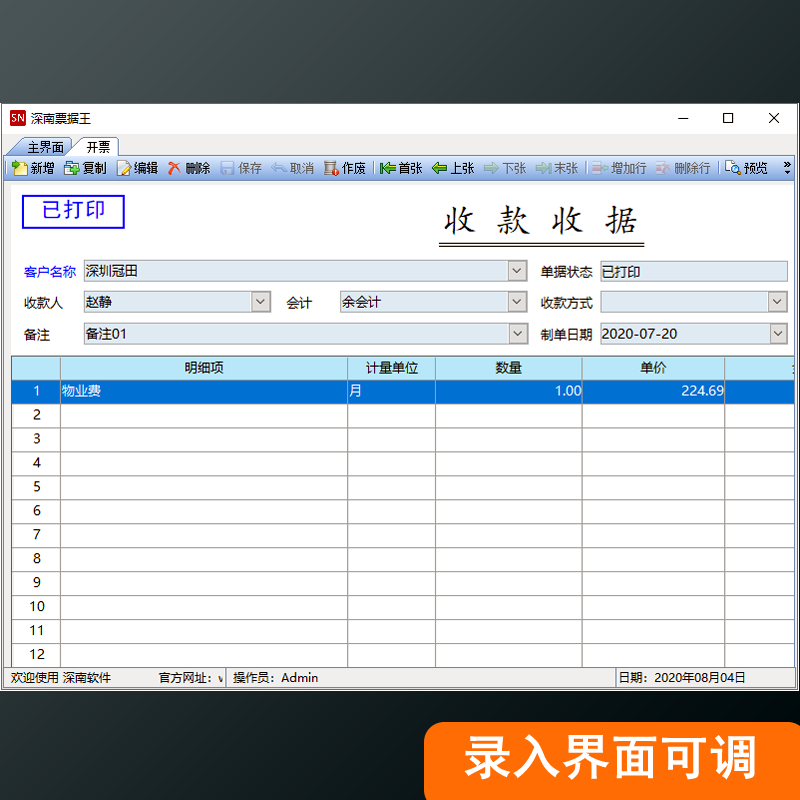Select the 开票 tab
This screenshot has width=800, height=800.
click(98, 147)
